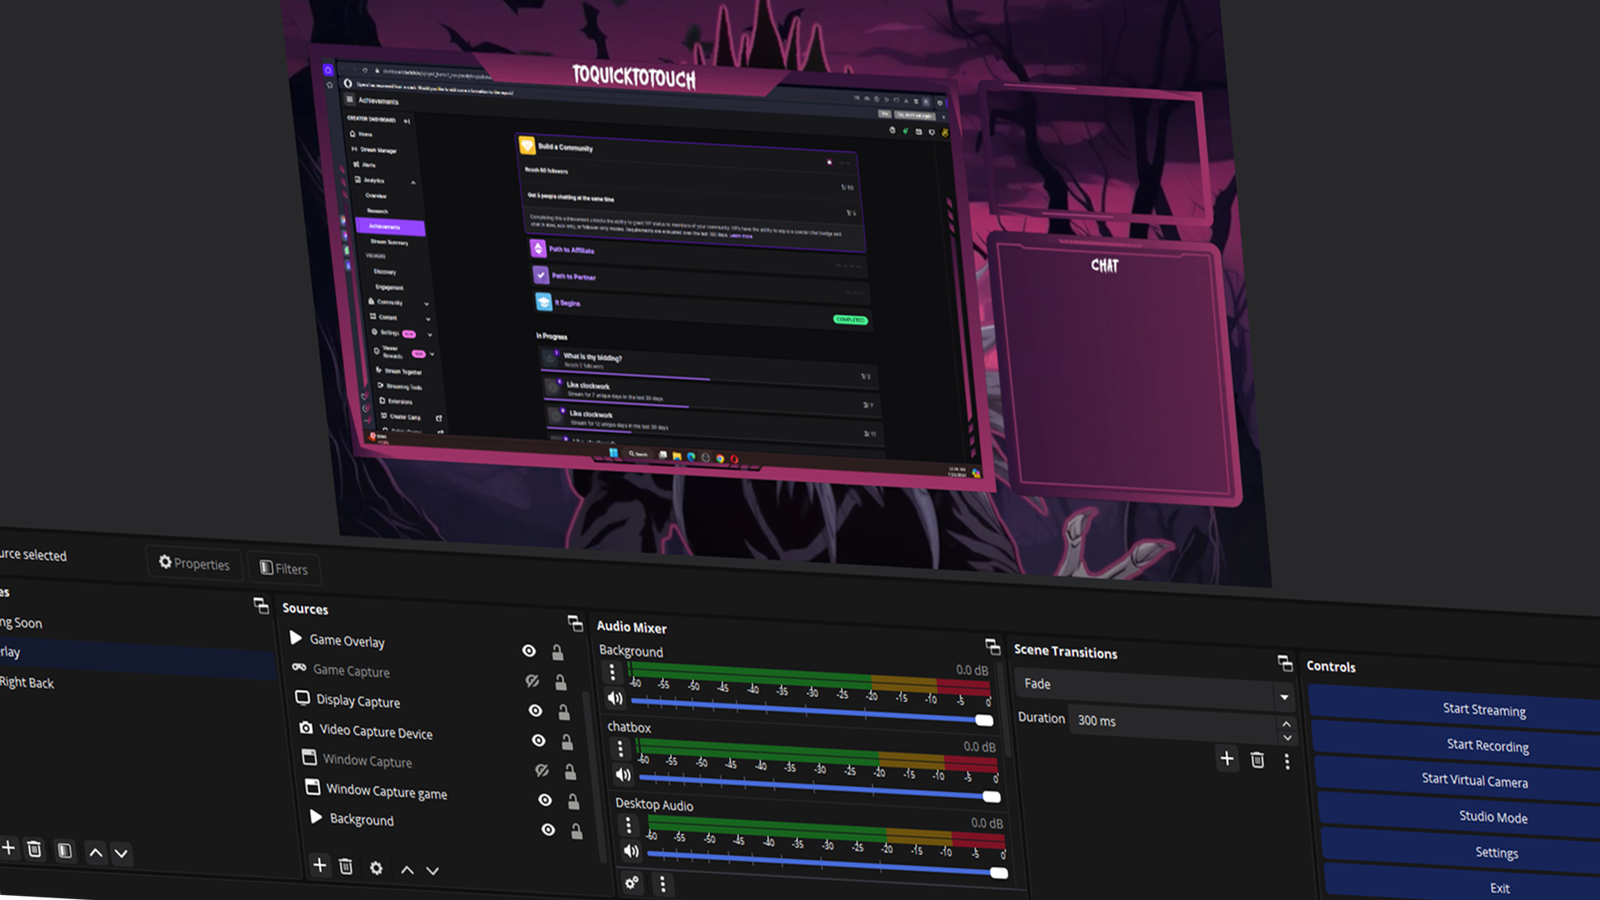Move source down with Sources down arrow
Viewport: 1600px width, 900px height.
(432, 871)
